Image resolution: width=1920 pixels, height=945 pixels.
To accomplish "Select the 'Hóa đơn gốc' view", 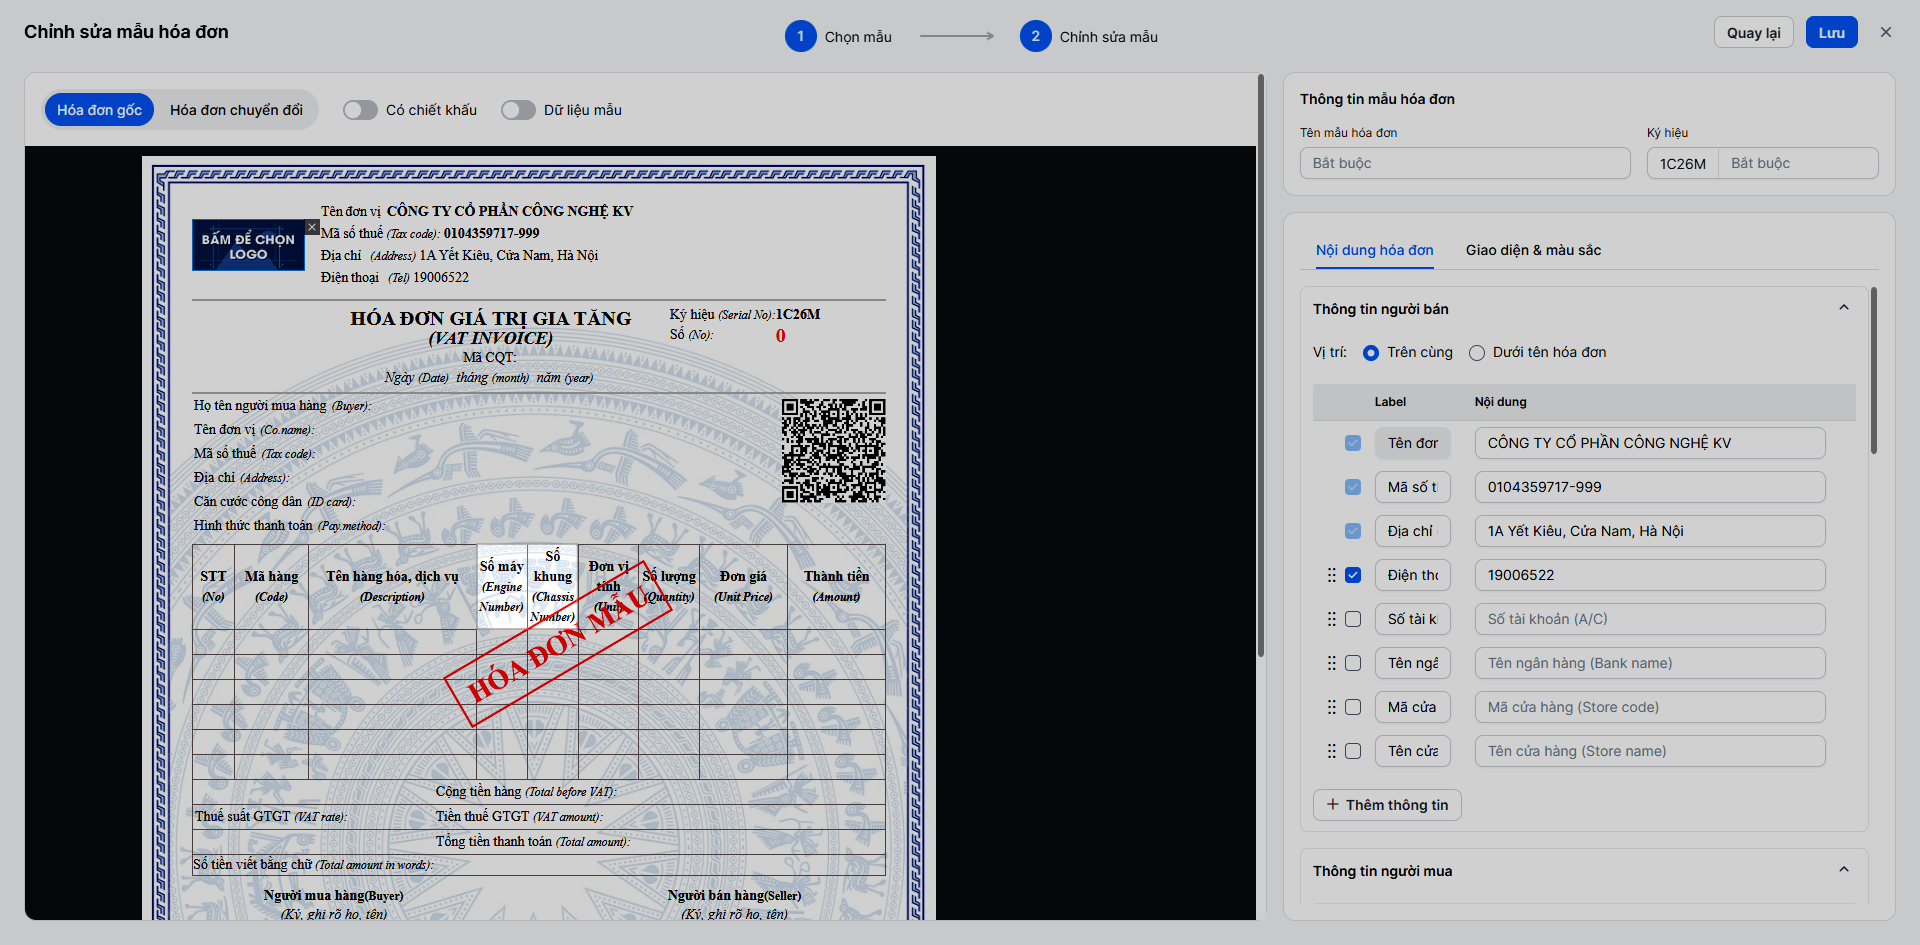I will [x=99, y=110].
